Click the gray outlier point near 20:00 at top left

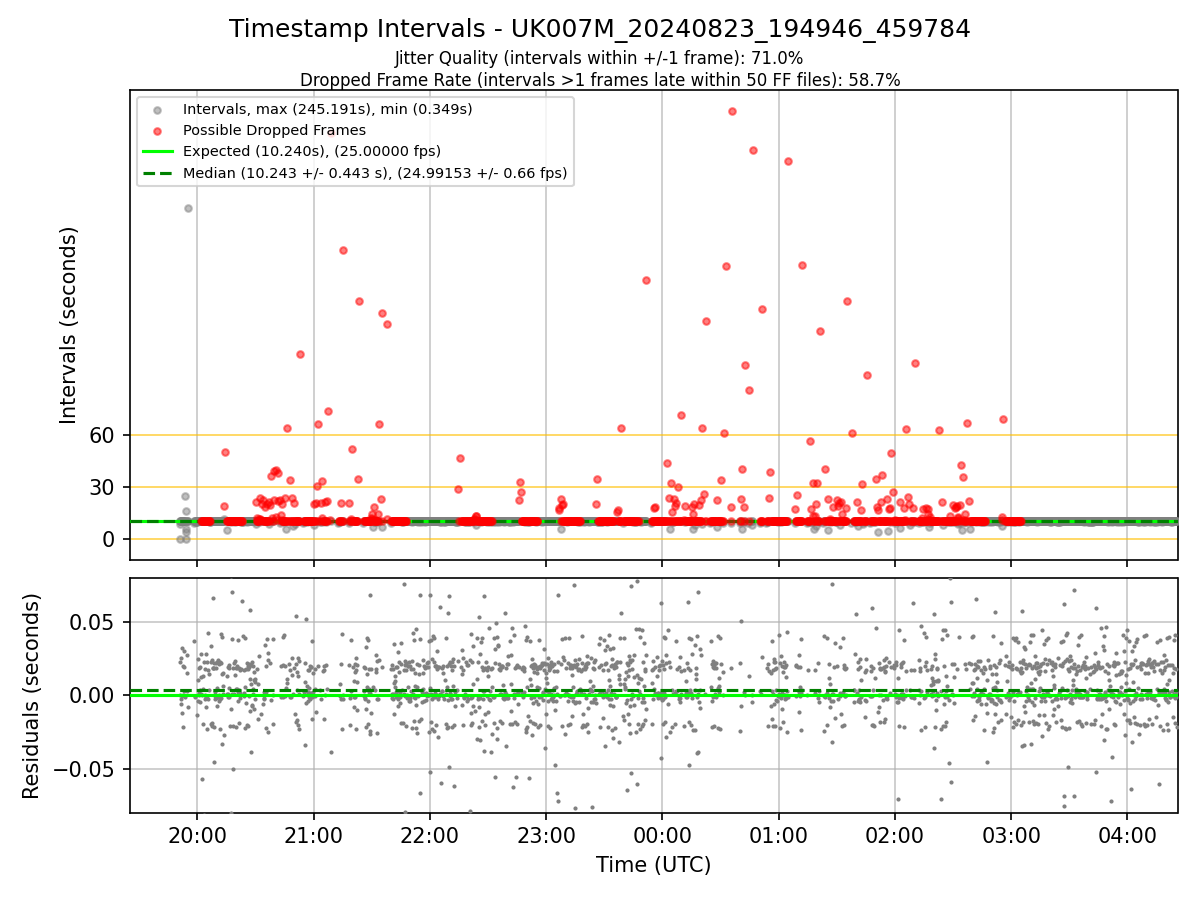click(188, 208)
